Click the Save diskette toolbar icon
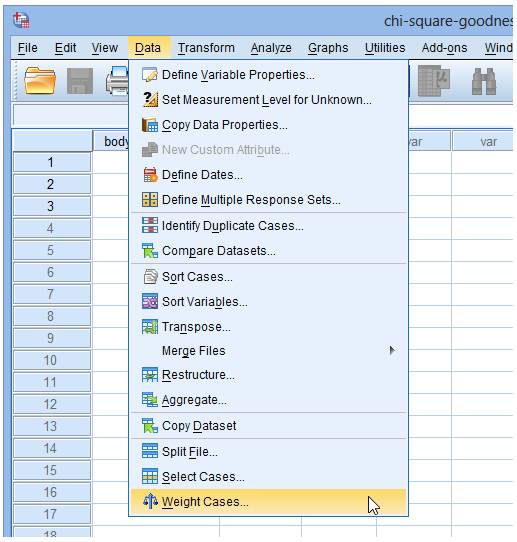 80,81
